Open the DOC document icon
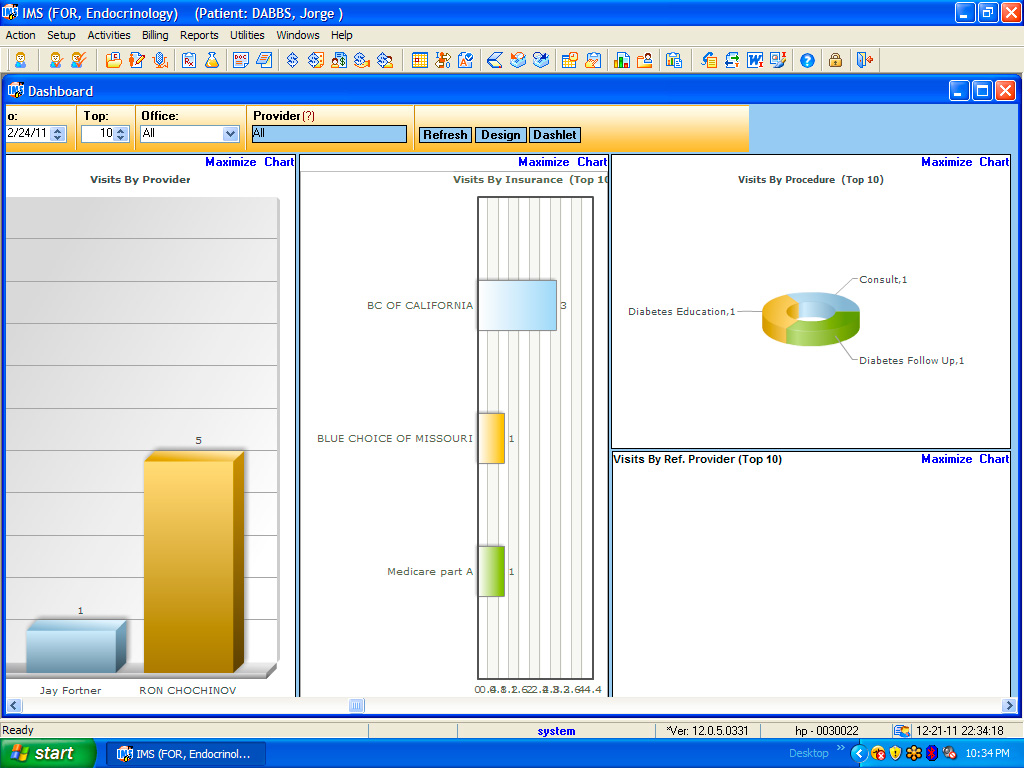The height and width of the screenshot is (768, 1024). (x=241, y=61)
